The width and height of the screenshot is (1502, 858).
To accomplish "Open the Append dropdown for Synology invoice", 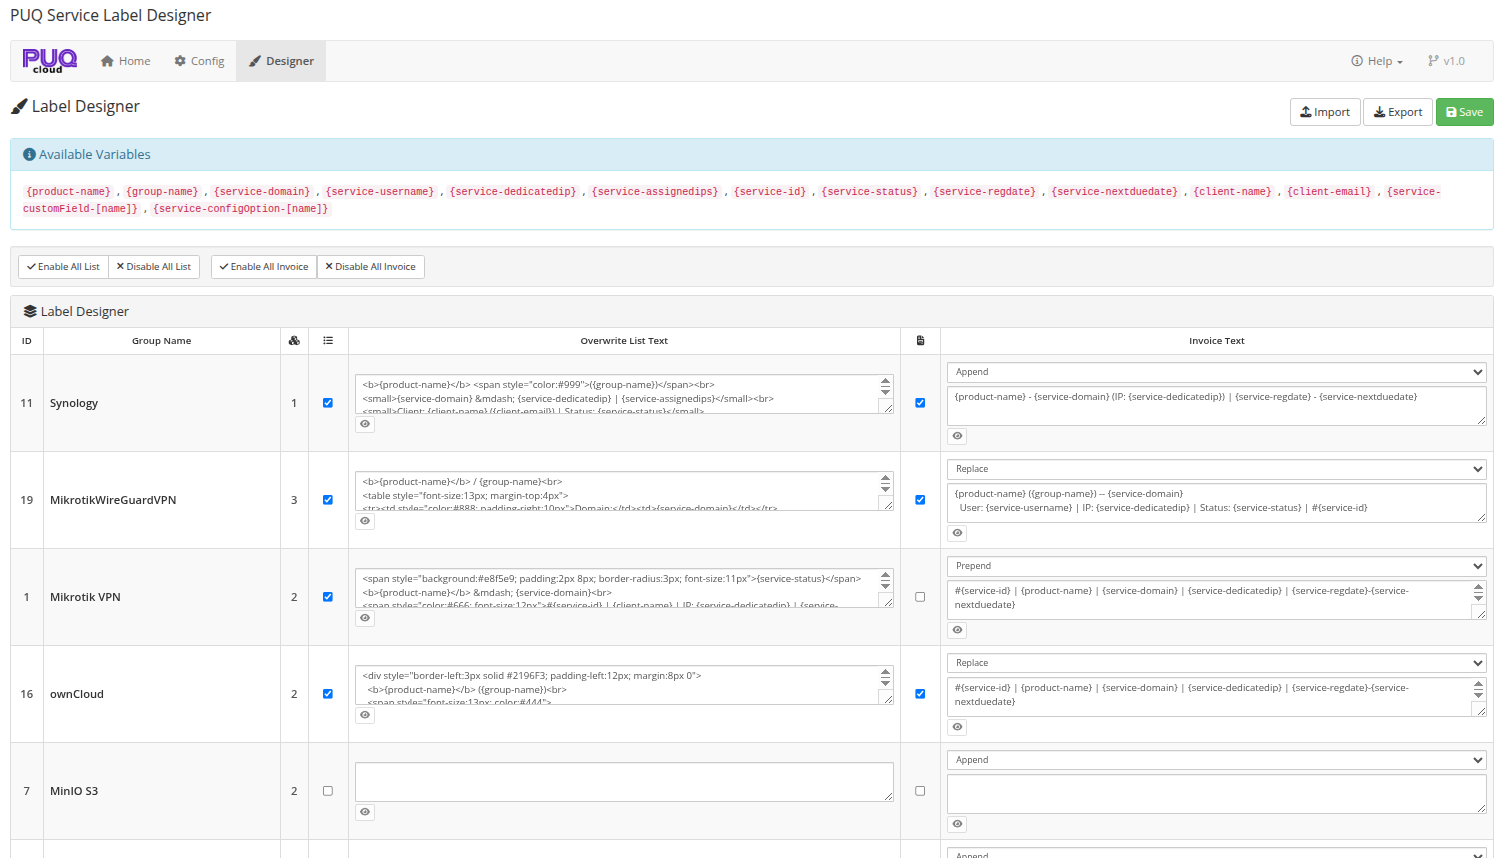I will [x=1216, y=371].
